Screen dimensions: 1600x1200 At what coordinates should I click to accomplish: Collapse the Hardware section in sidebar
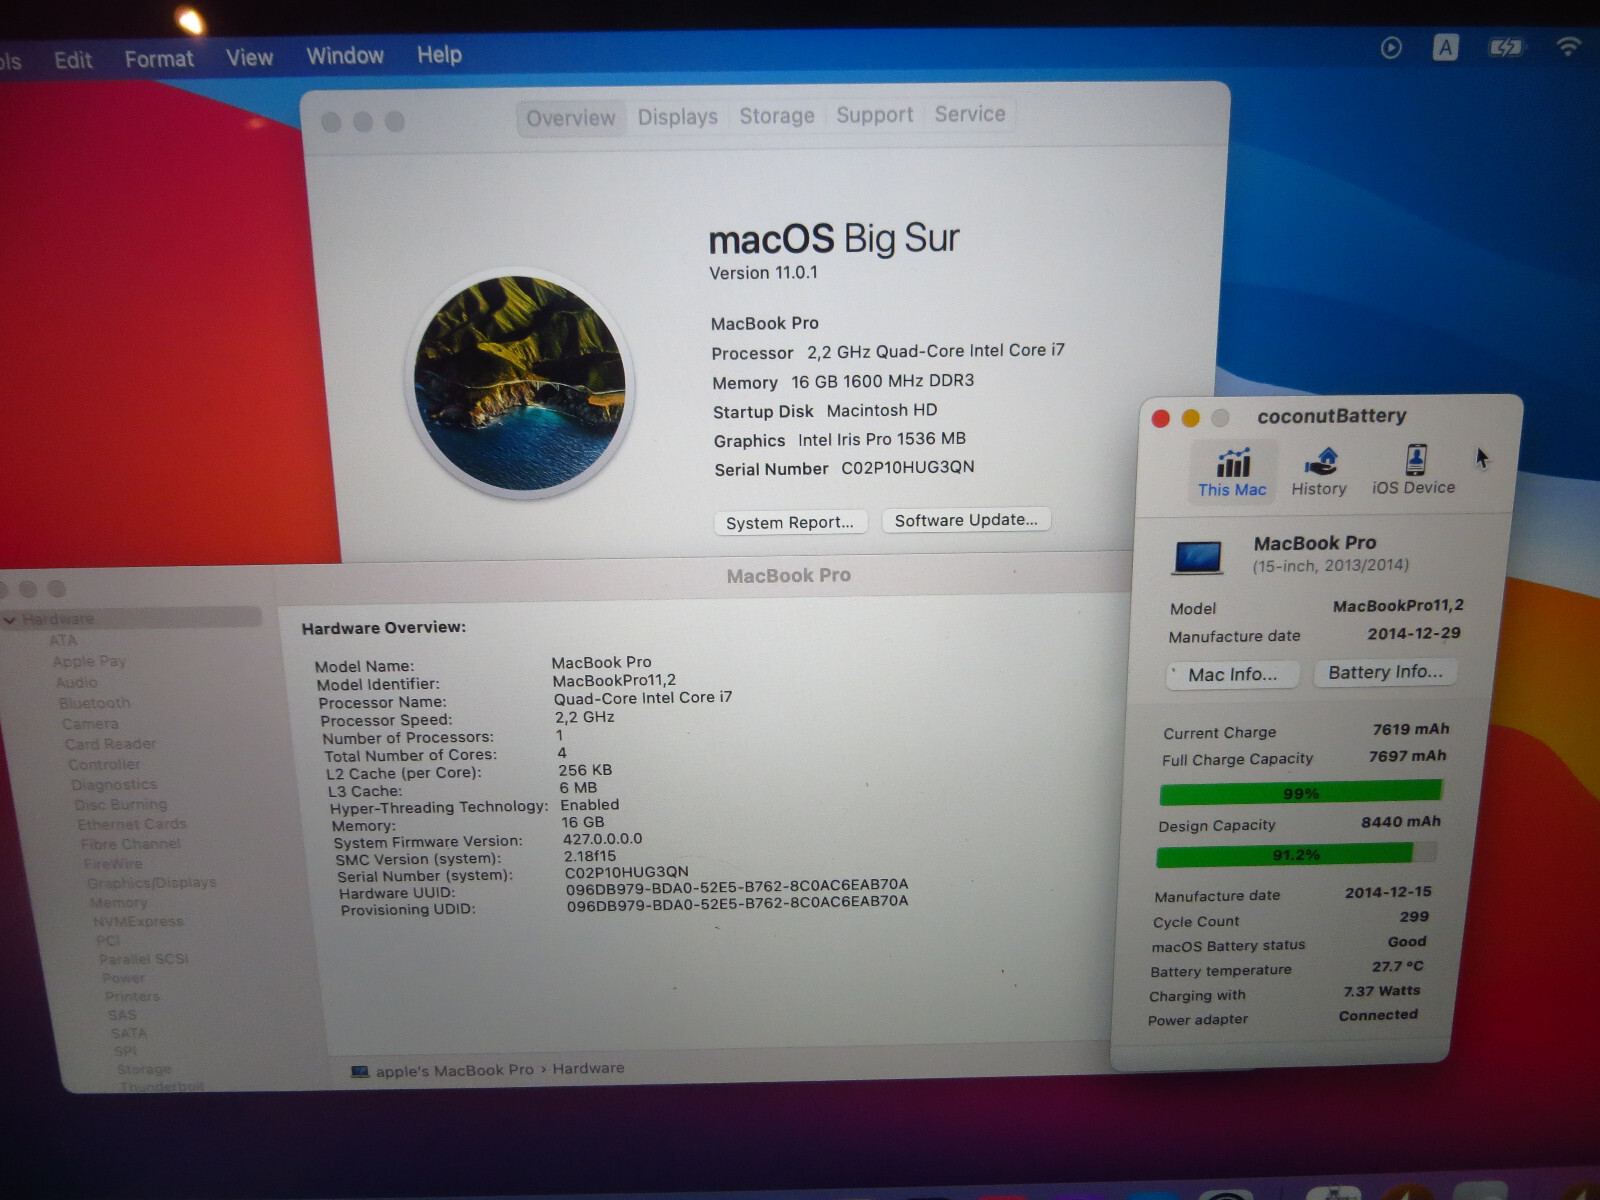coord(10,620)
